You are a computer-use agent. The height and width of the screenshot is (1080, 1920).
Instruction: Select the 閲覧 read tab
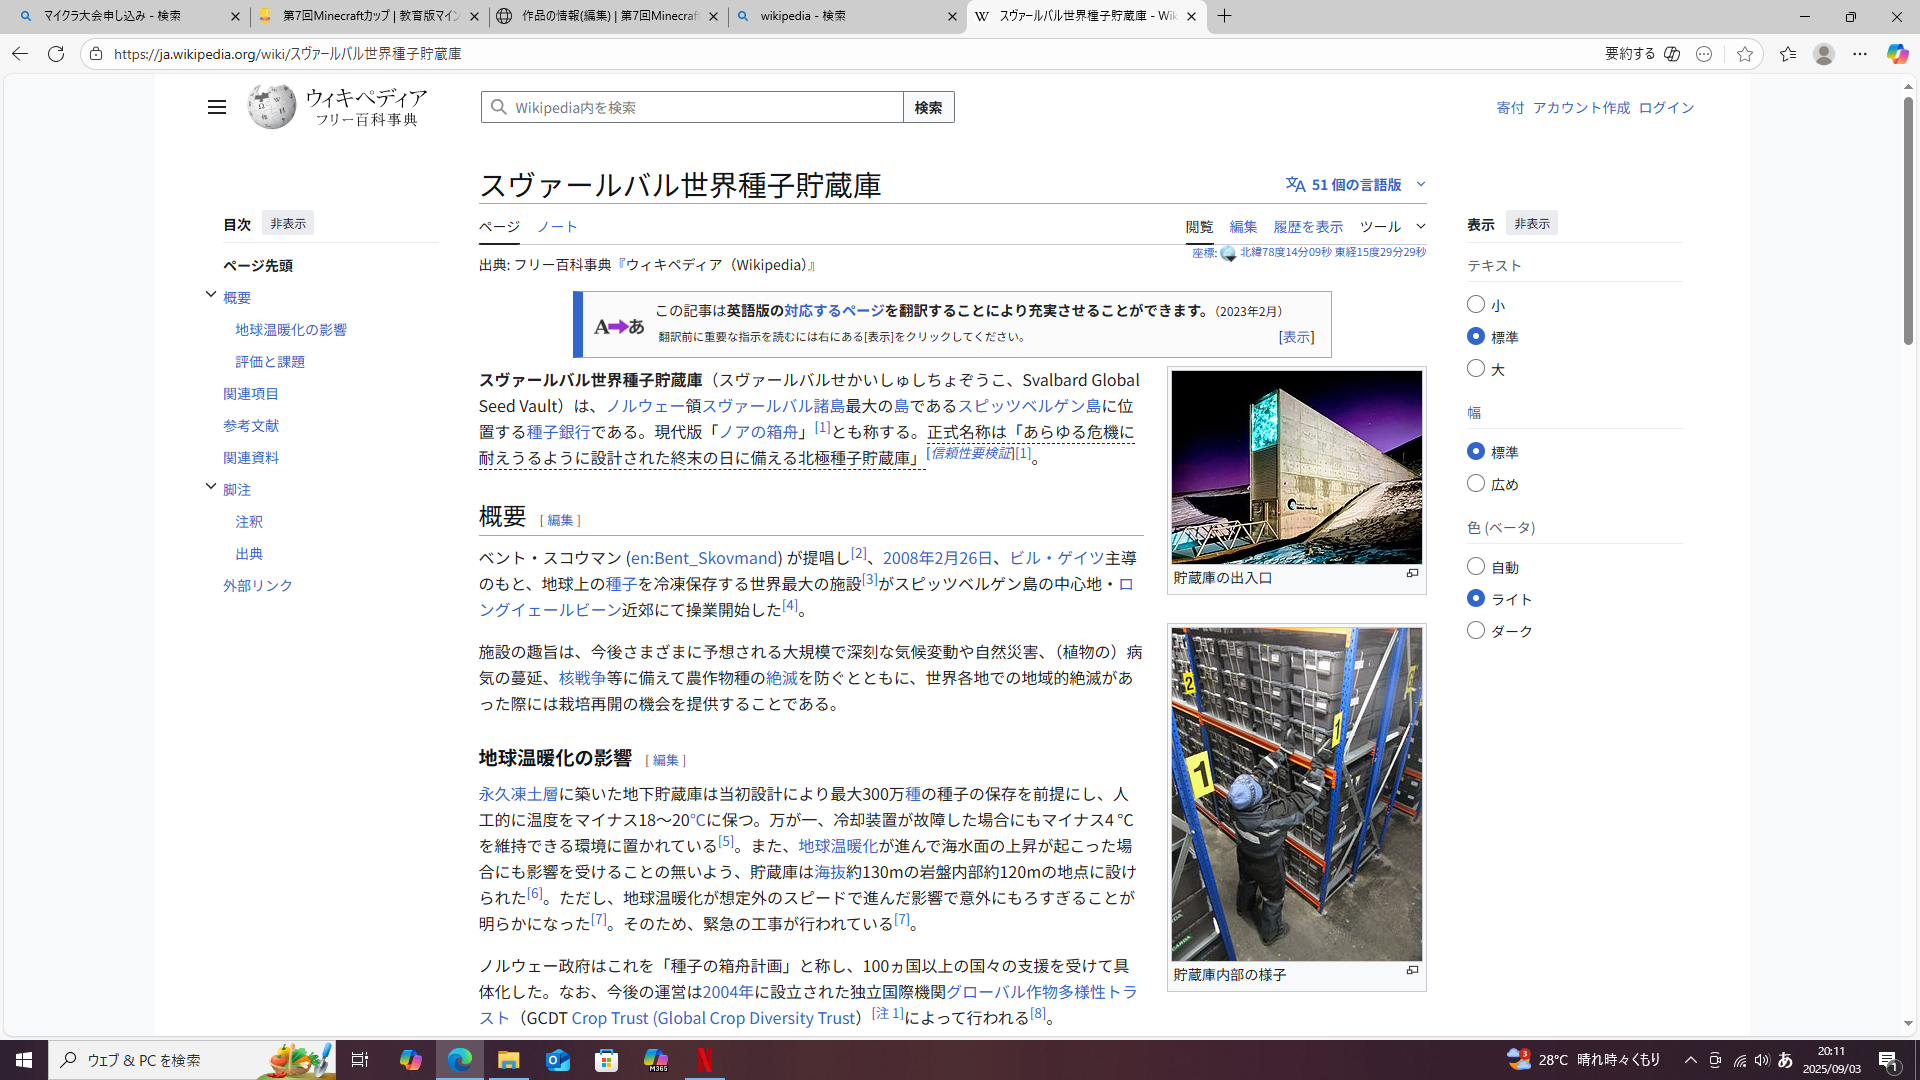1199,227
